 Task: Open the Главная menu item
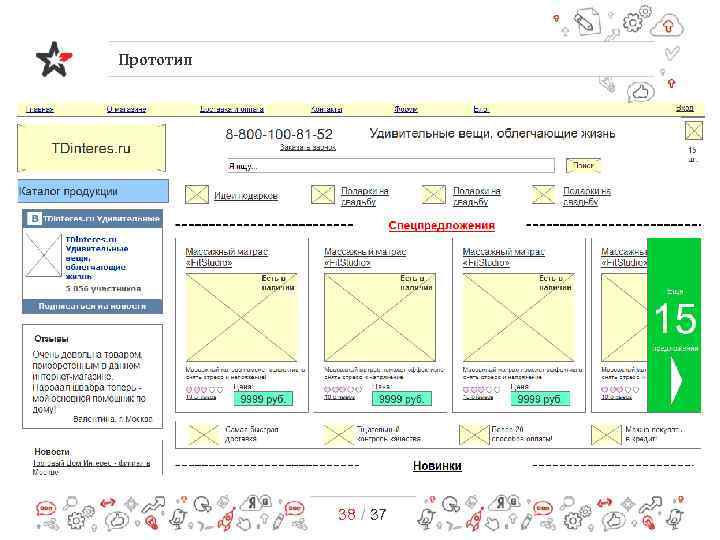[x=40, y=109]
